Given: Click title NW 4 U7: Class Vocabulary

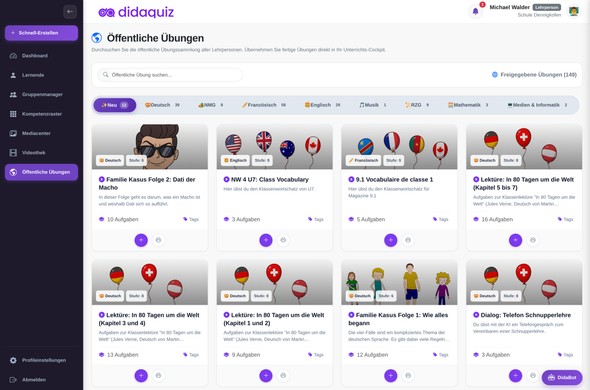Looking at the screenshot, I should coord(266,180).
